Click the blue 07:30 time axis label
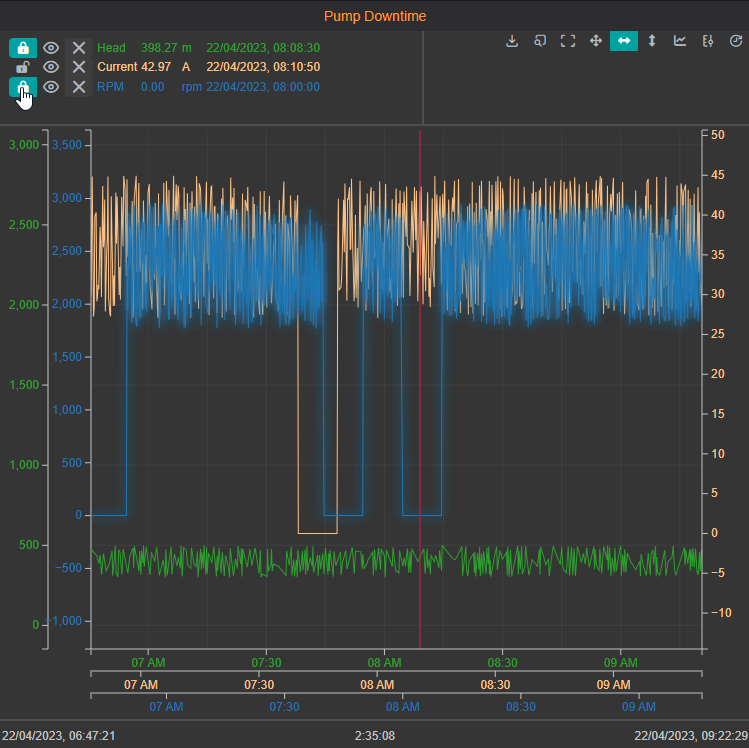This screenshot has width=749, height=748. pyautogui.click(x=284, y=707)
